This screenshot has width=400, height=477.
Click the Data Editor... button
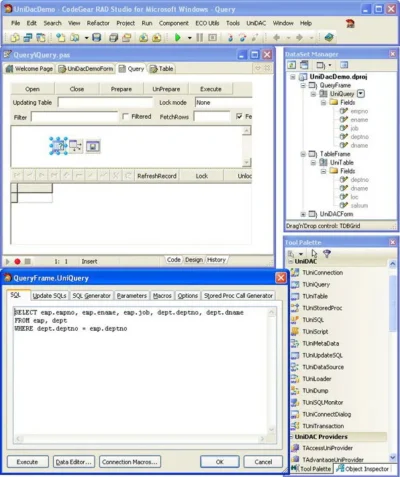click(x=74, y=462)
